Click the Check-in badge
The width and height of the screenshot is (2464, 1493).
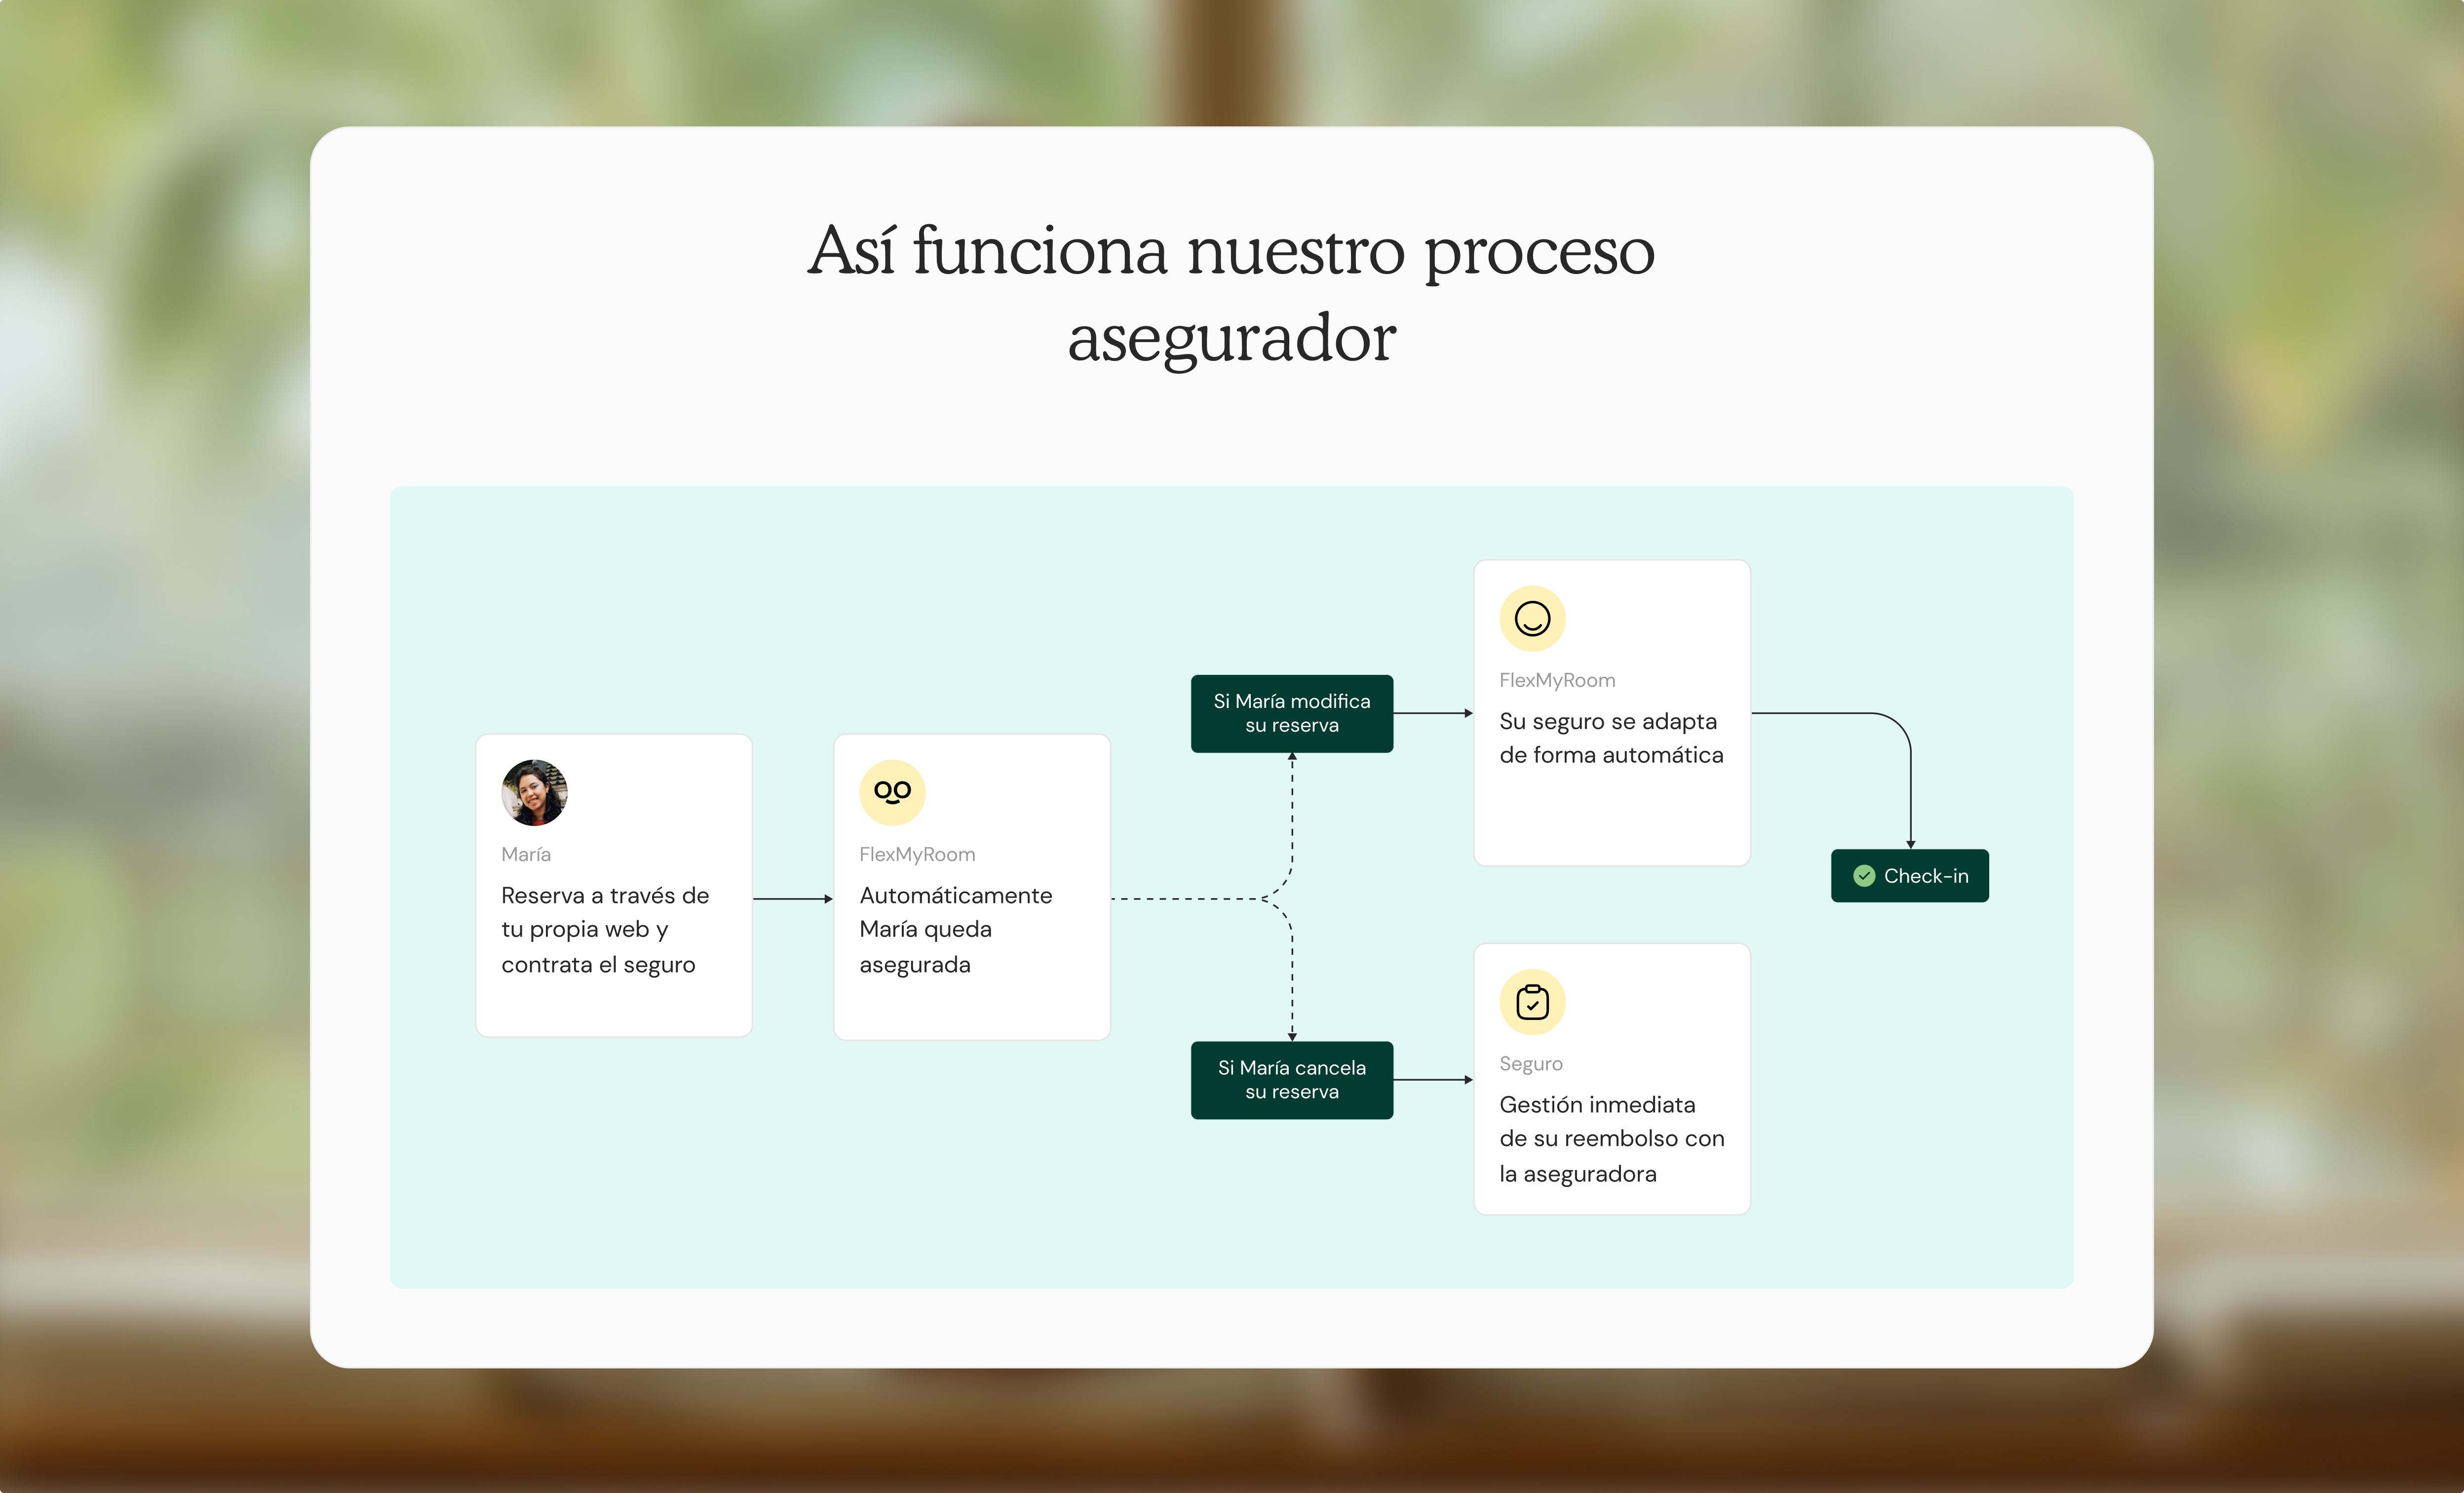(x=1910, y=876)
